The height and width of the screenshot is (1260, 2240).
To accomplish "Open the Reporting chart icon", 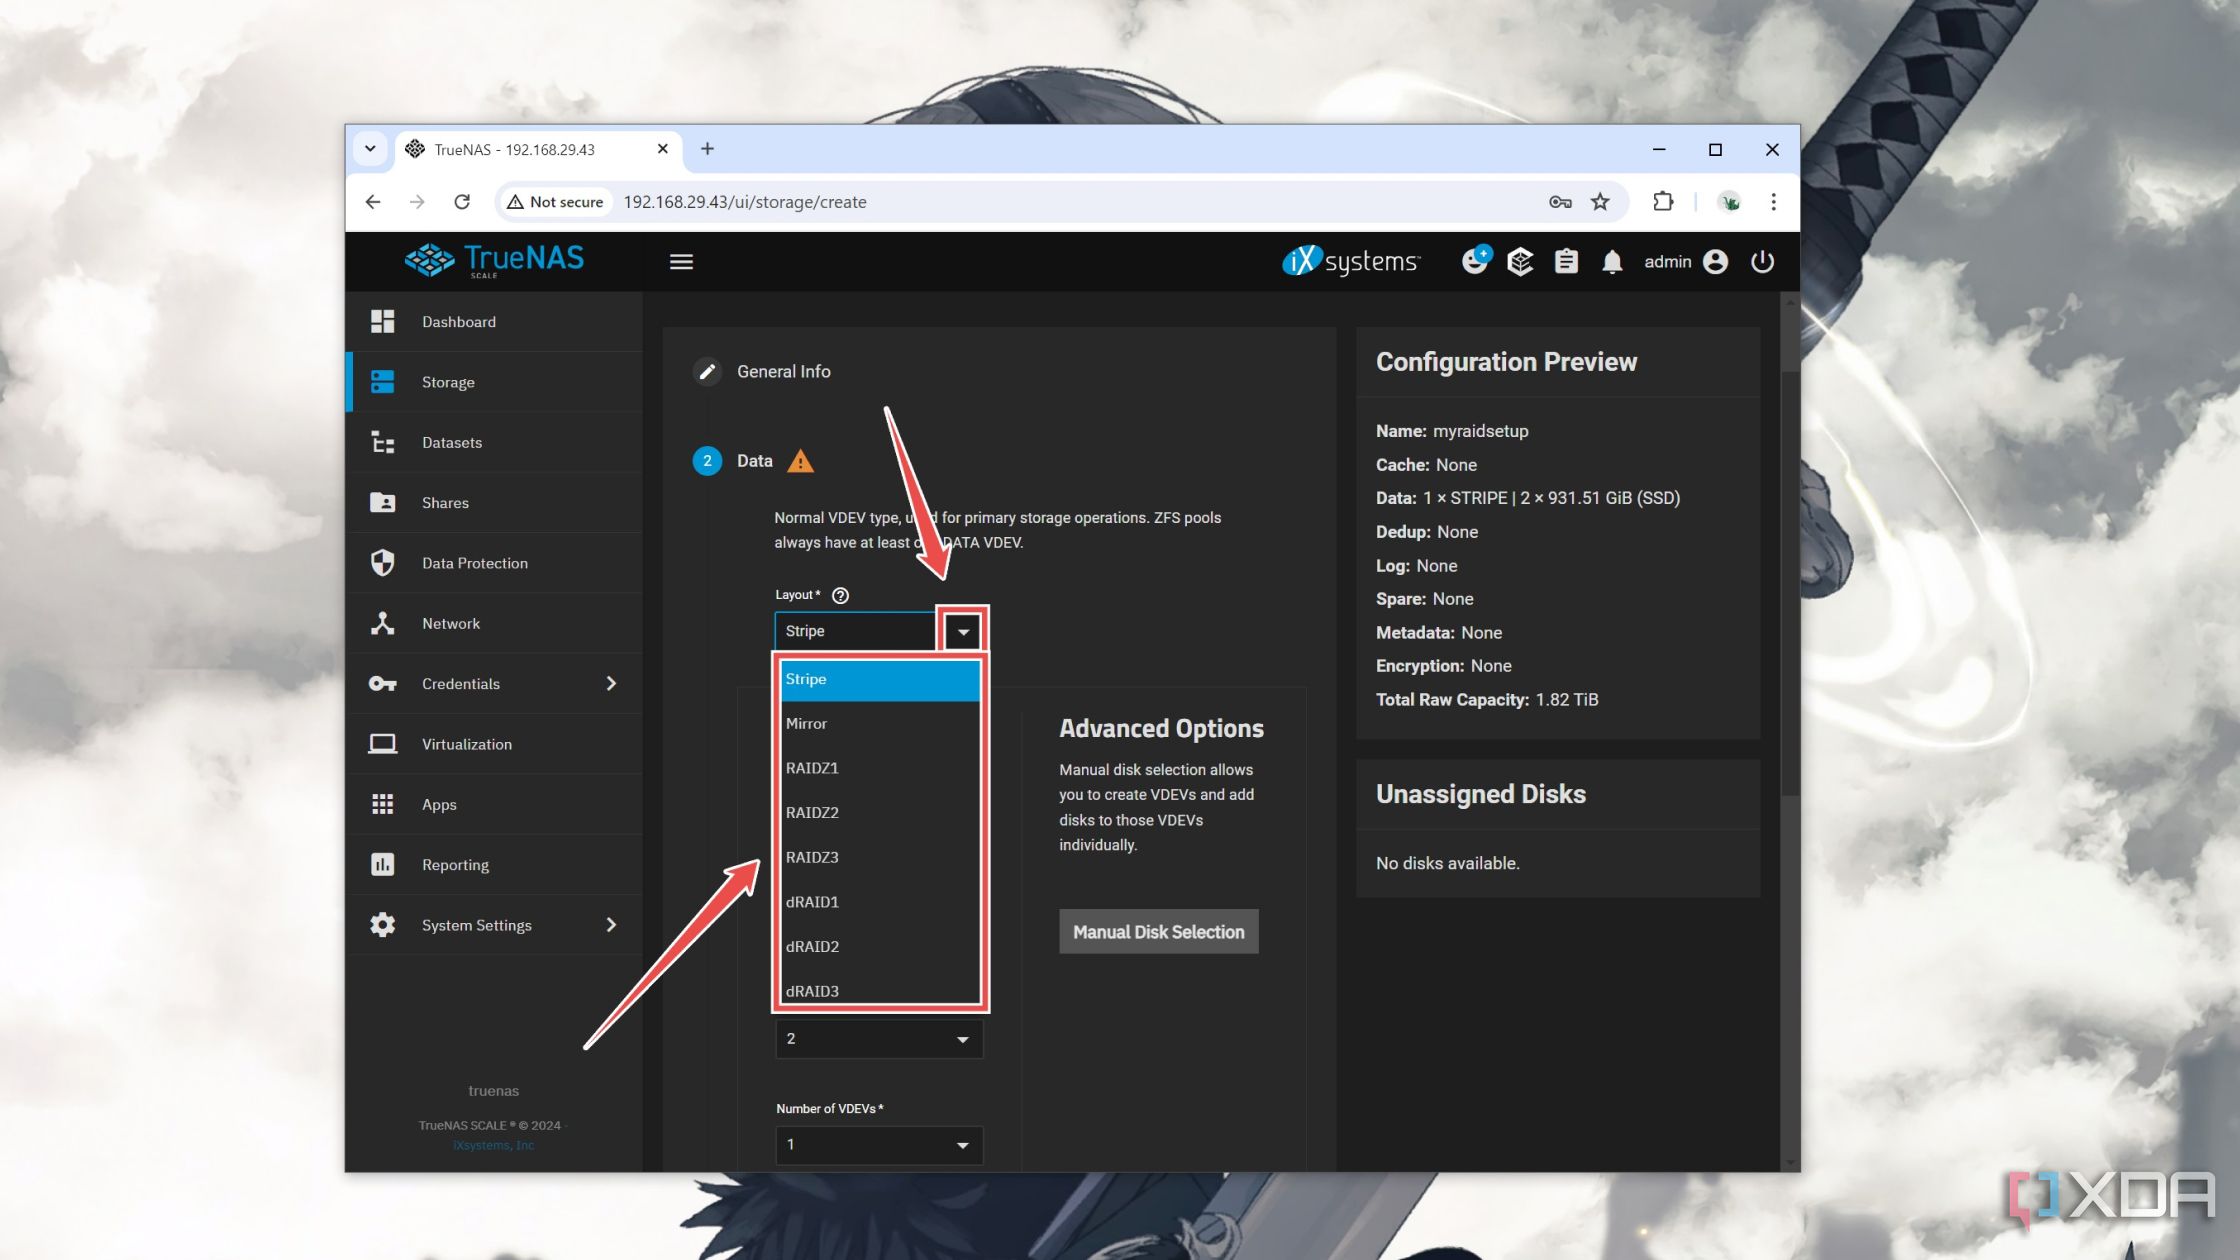I will pos(385,863).
